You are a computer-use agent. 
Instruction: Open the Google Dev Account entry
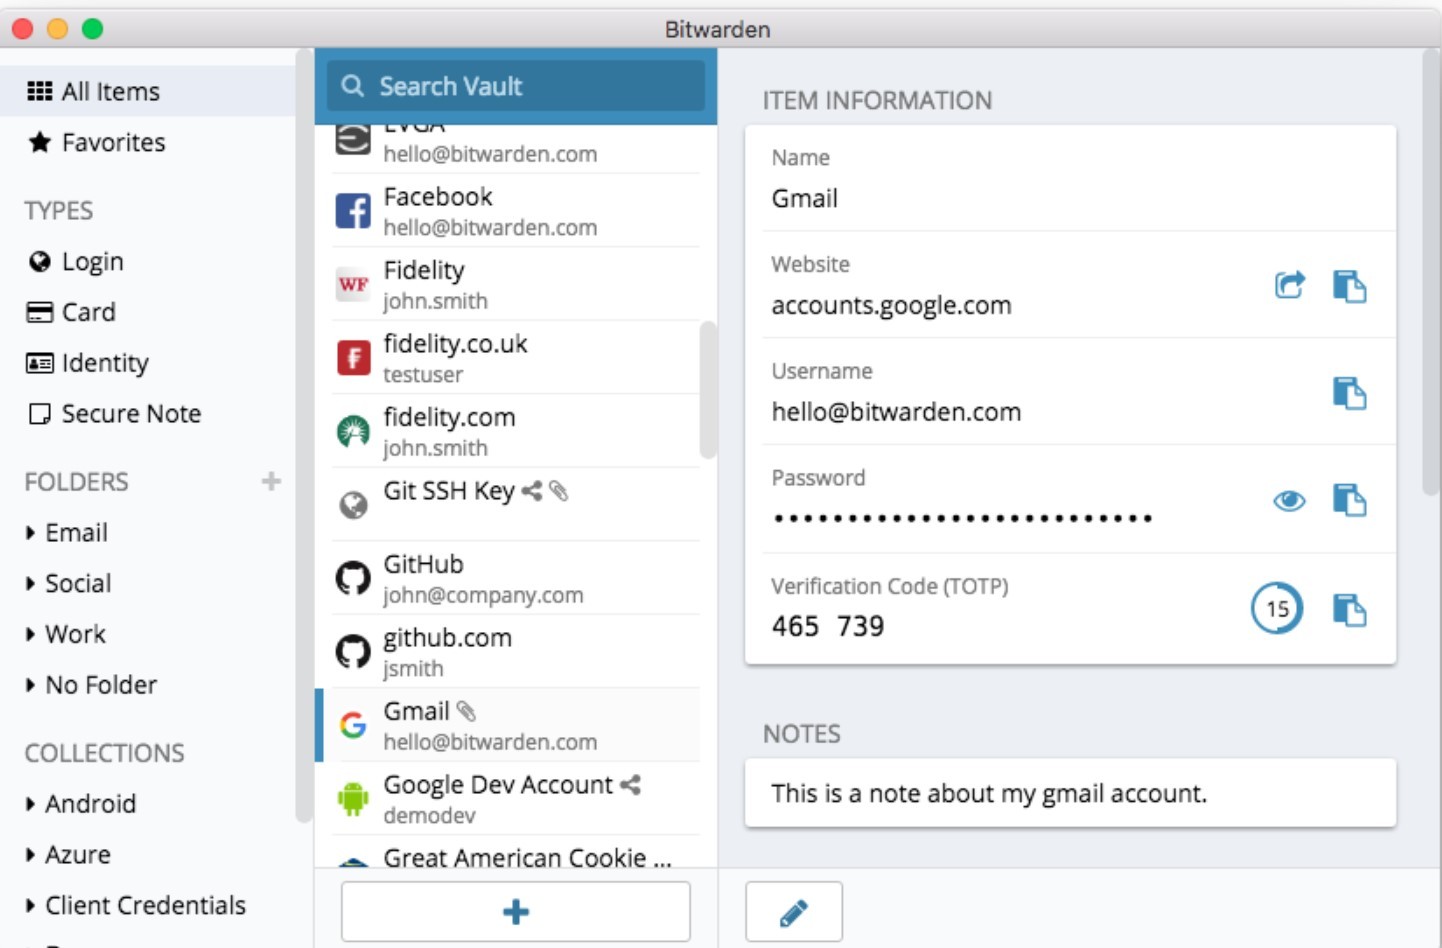(516, 799)
